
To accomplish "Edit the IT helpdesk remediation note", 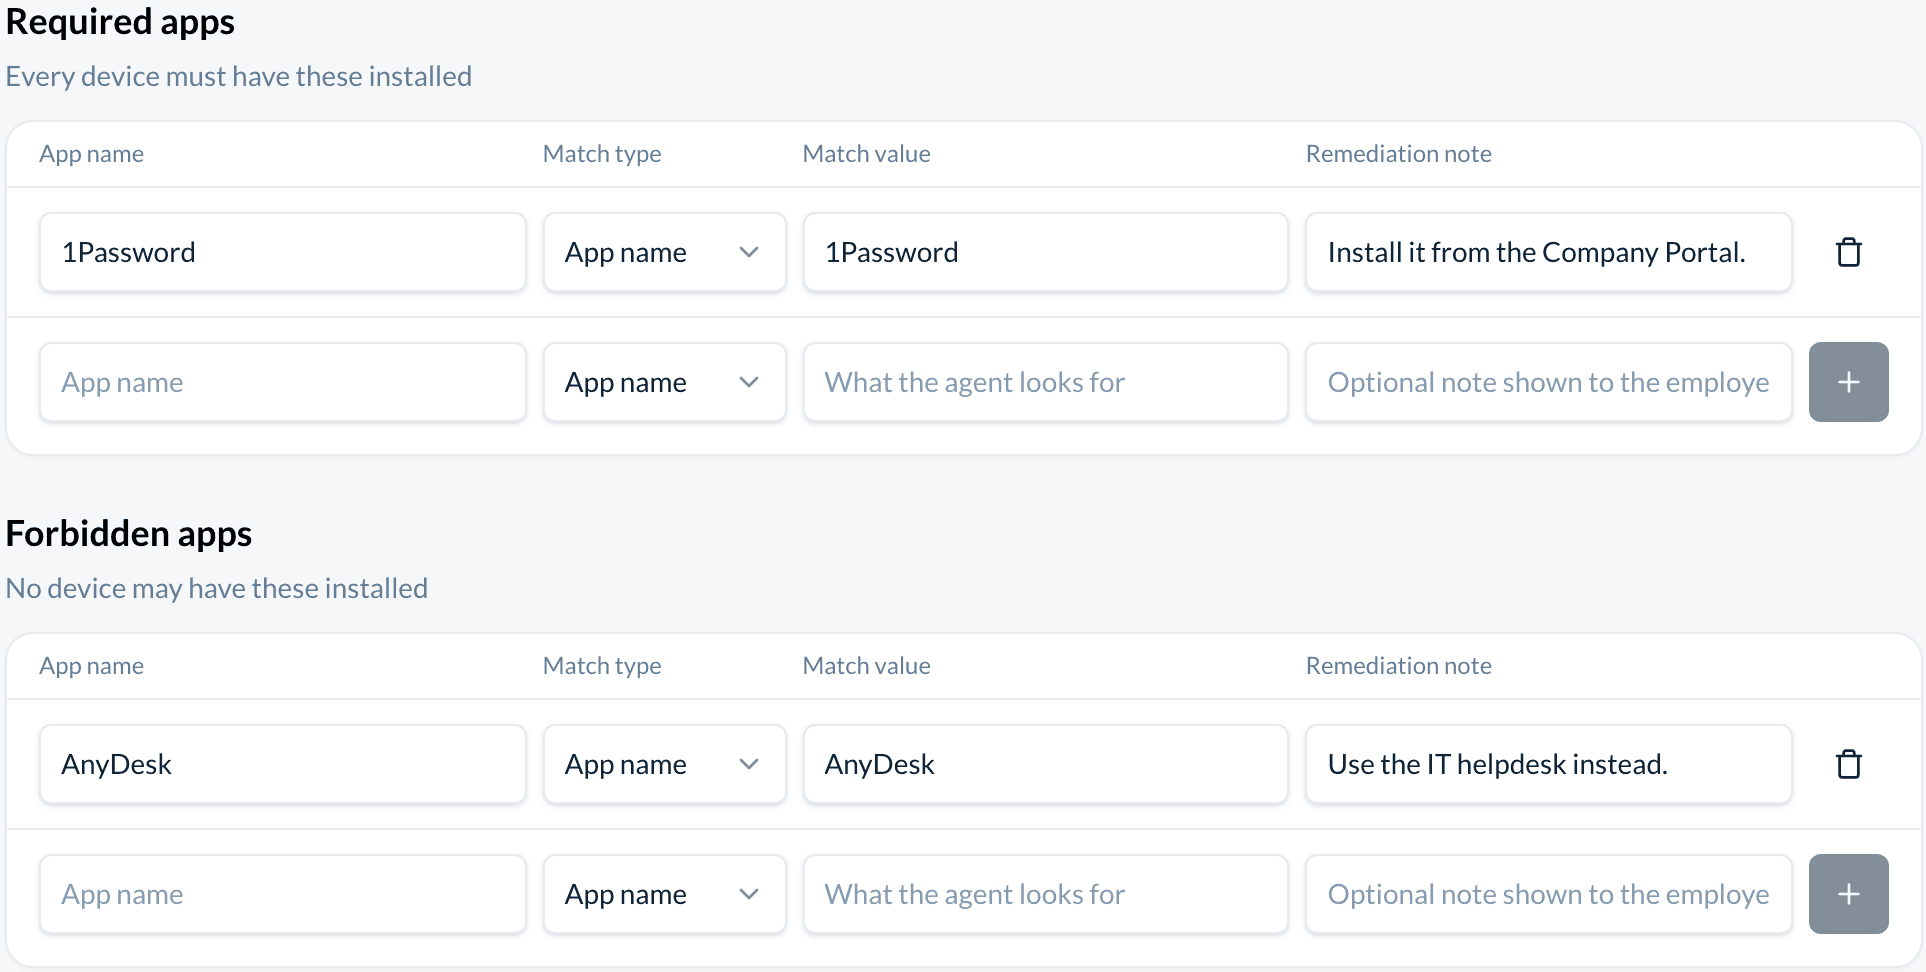I will pyautogui.click(x=1548, y=764).
